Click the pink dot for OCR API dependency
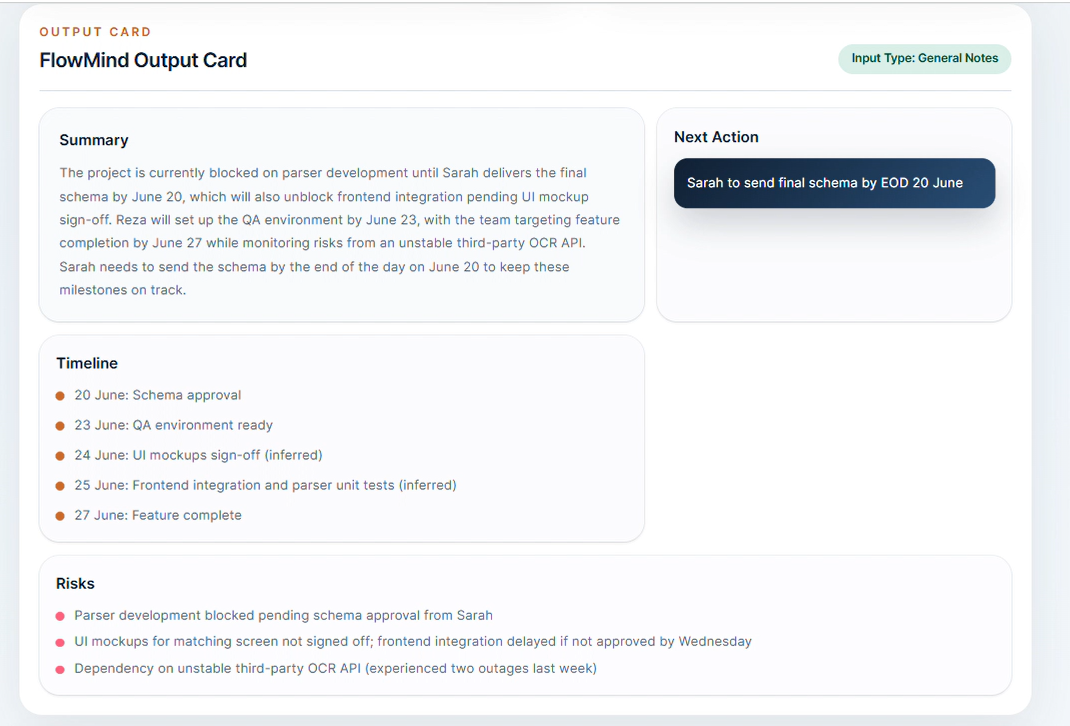This screenshot has width=1070, height=726. click(x=60, y=669)
